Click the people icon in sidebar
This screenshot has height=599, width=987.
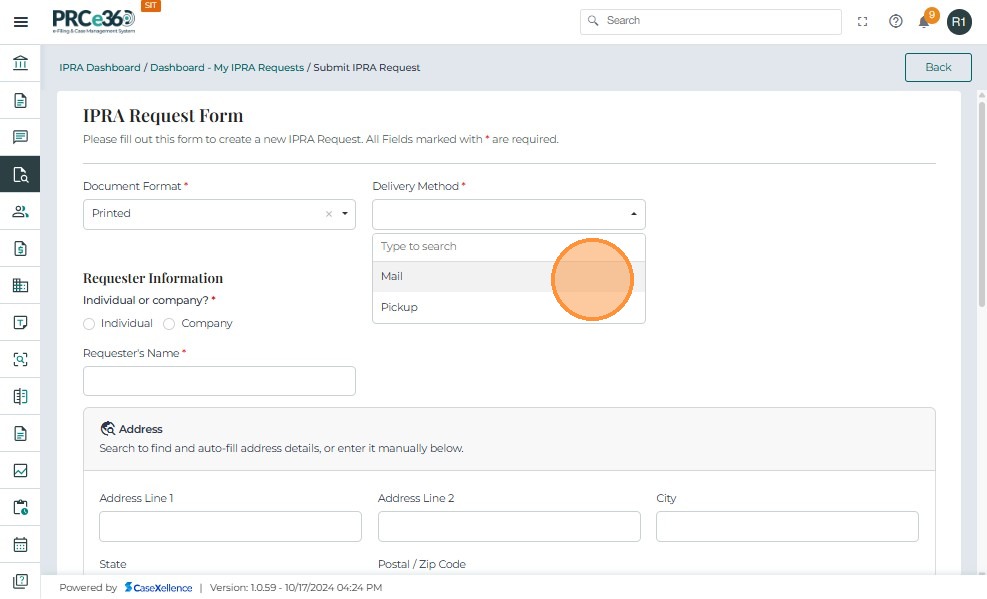pyautogui.click(x=20, y=211)
